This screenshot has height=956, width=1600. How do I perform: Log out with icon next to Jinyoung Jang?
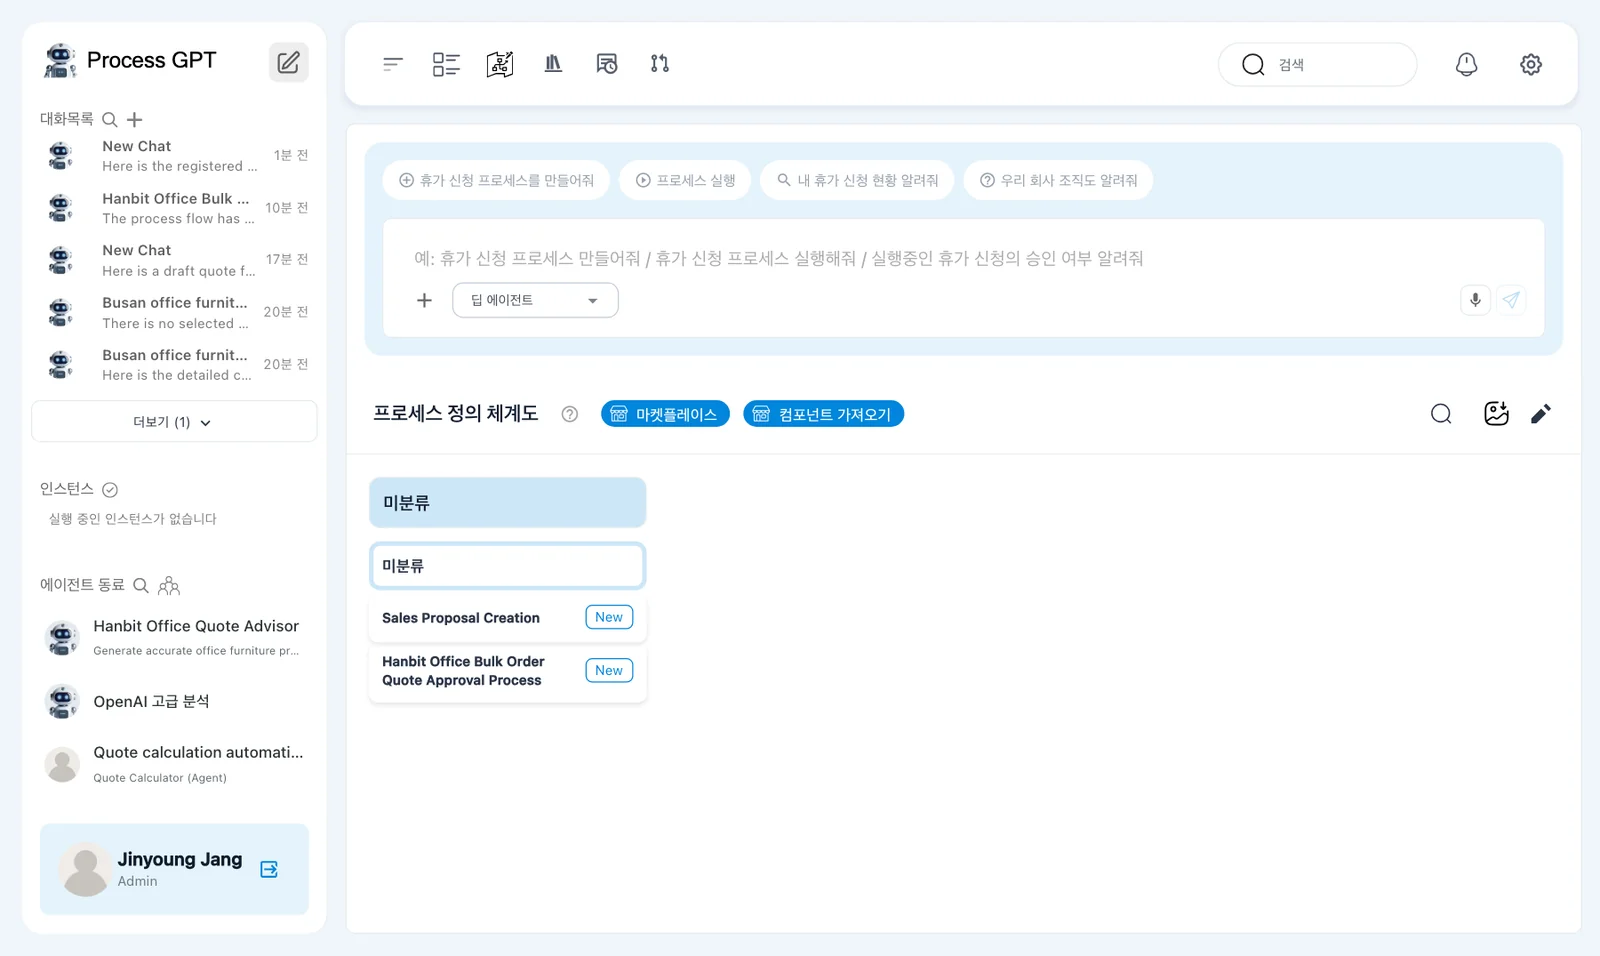click(x=269, y=869)
